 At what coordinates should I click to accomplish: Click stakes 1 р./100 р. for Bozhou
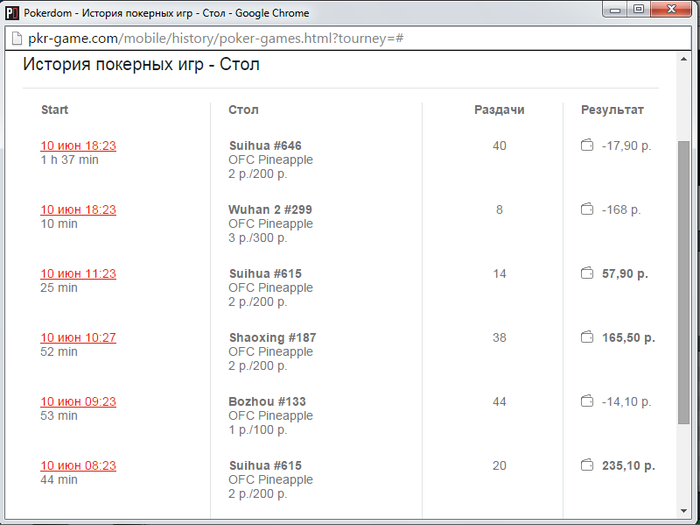[x=258, y=430]
